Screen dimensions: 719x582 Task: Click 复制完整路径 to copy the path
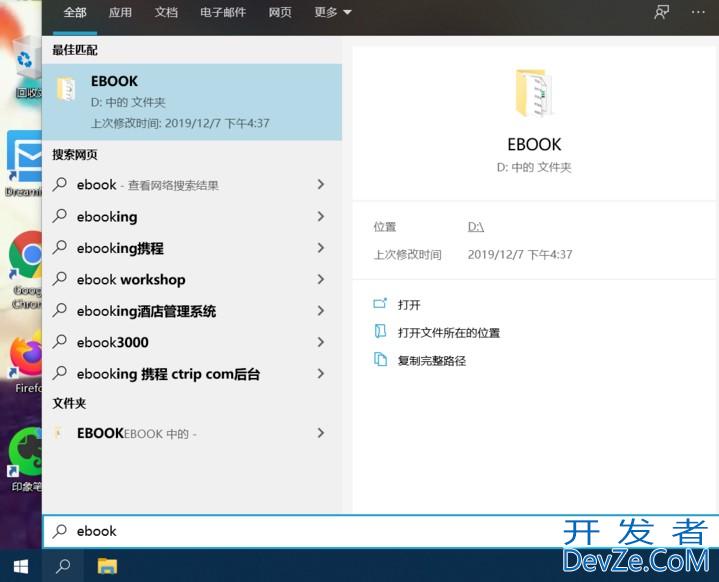[432, 361]
